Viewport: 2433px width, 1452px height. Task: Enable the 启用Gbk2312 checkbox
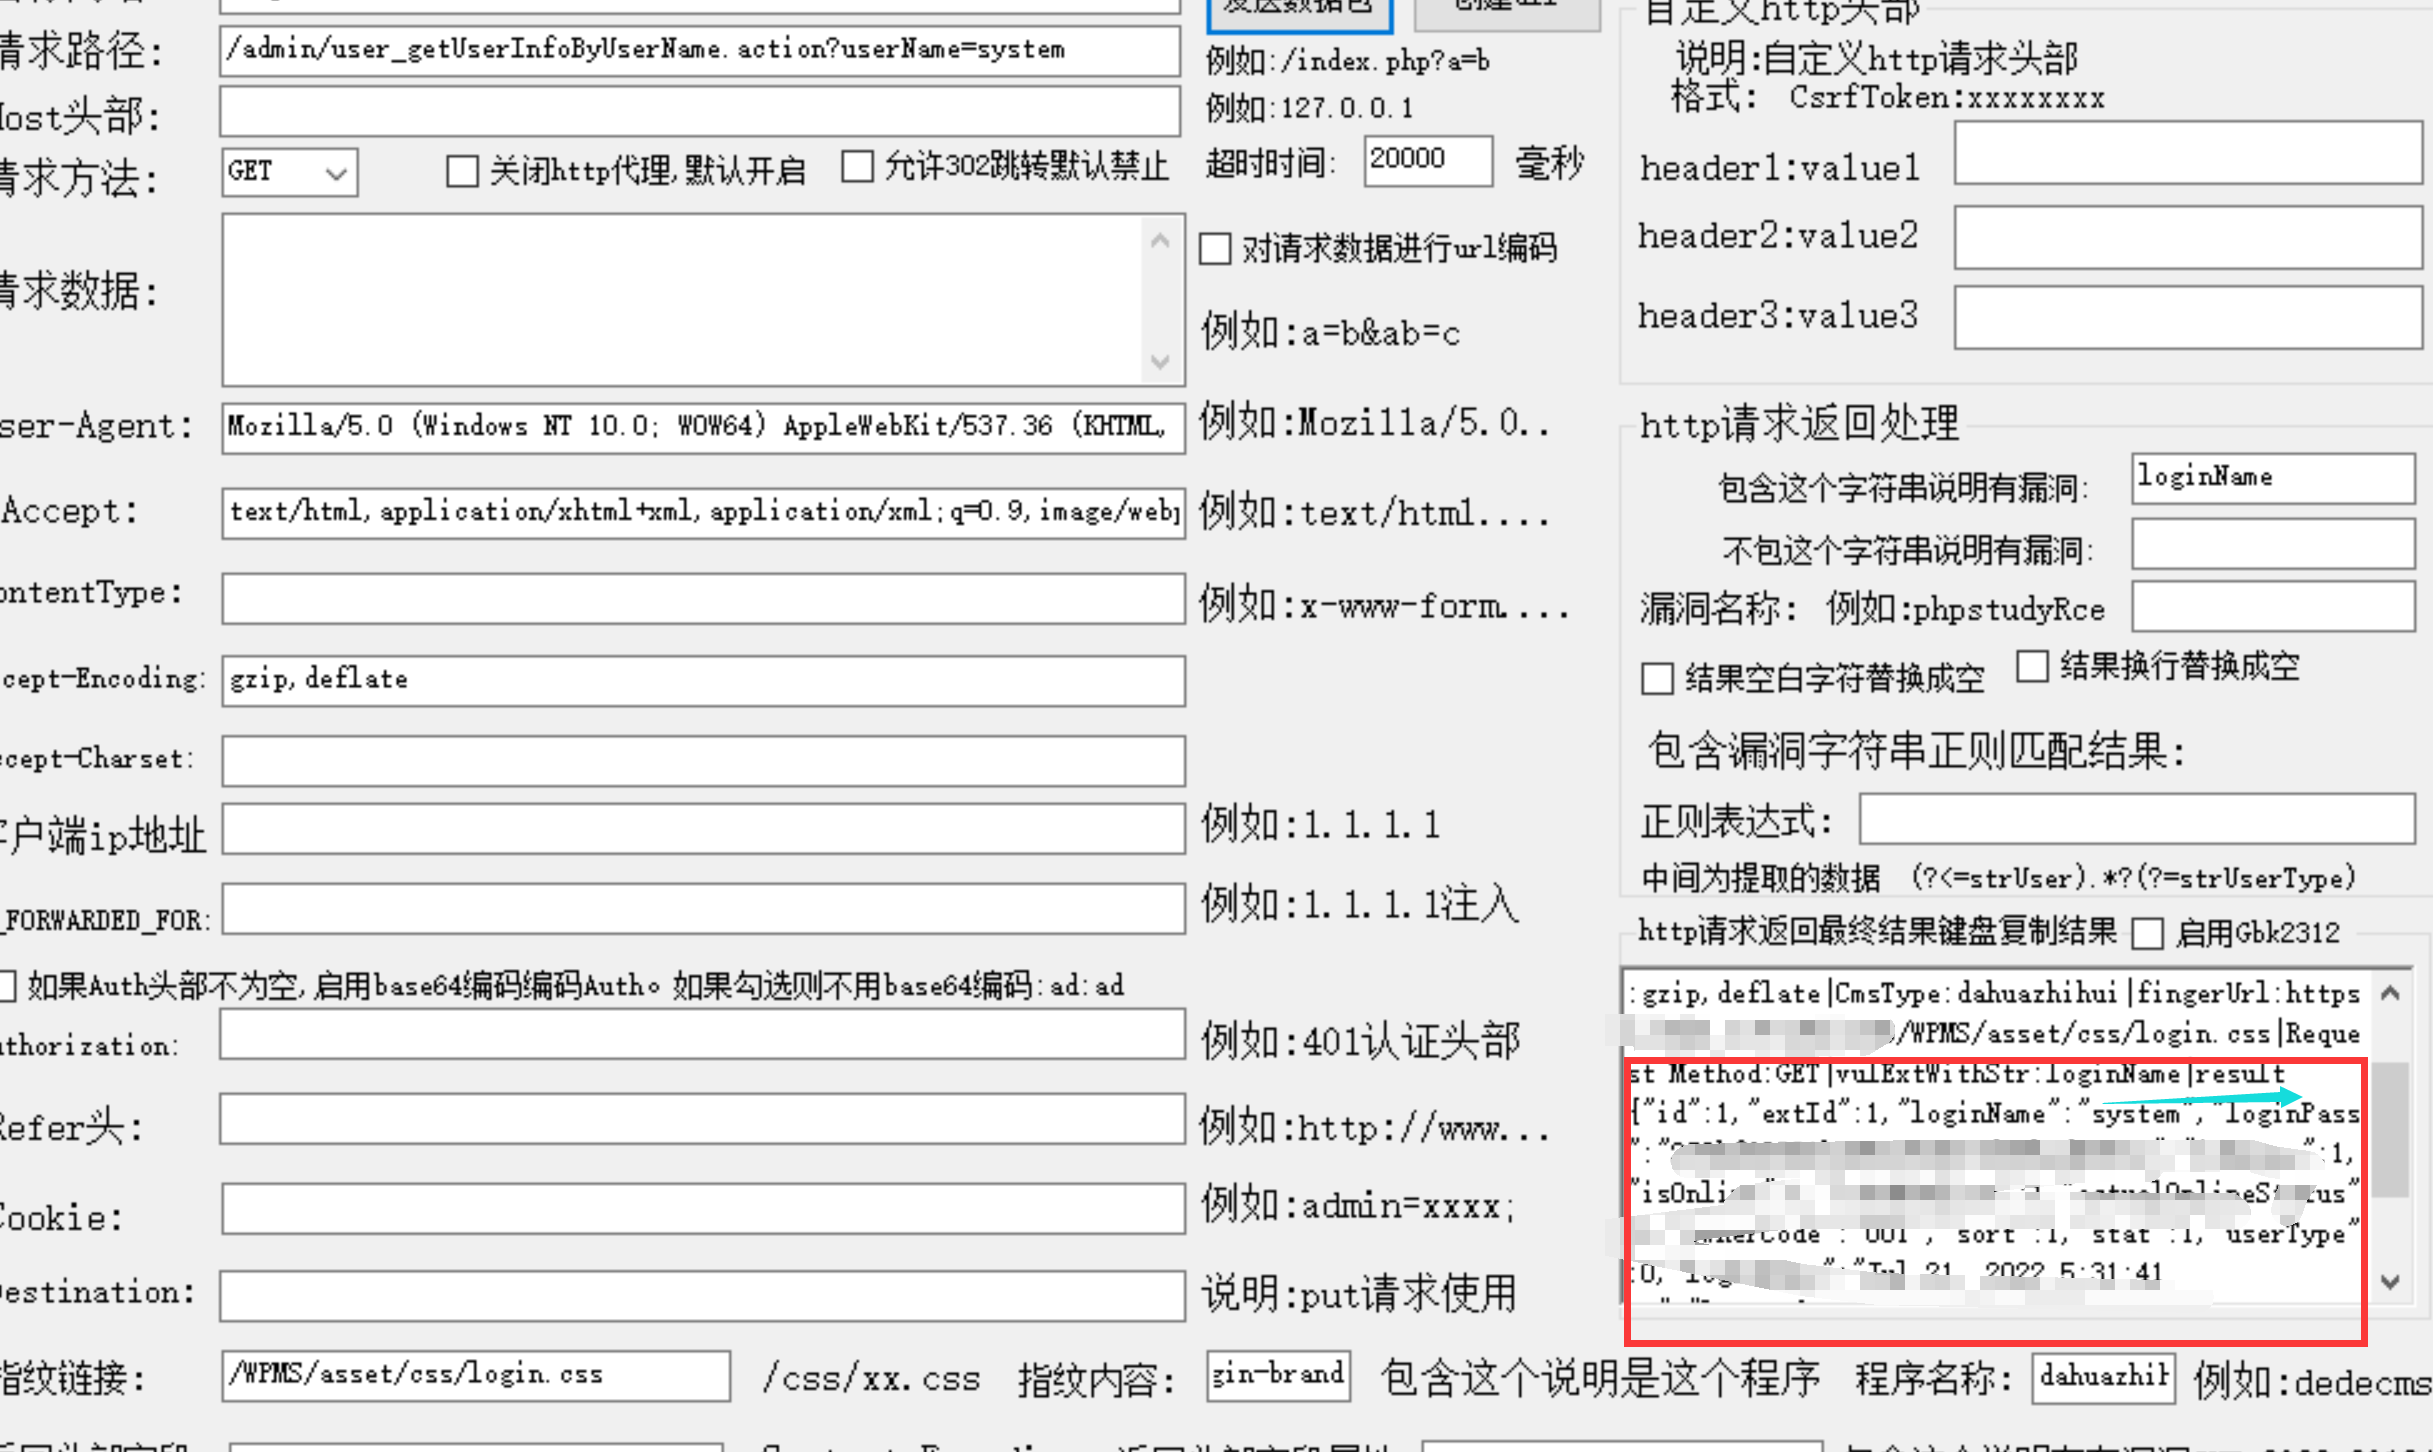(x=2148, y=934)
